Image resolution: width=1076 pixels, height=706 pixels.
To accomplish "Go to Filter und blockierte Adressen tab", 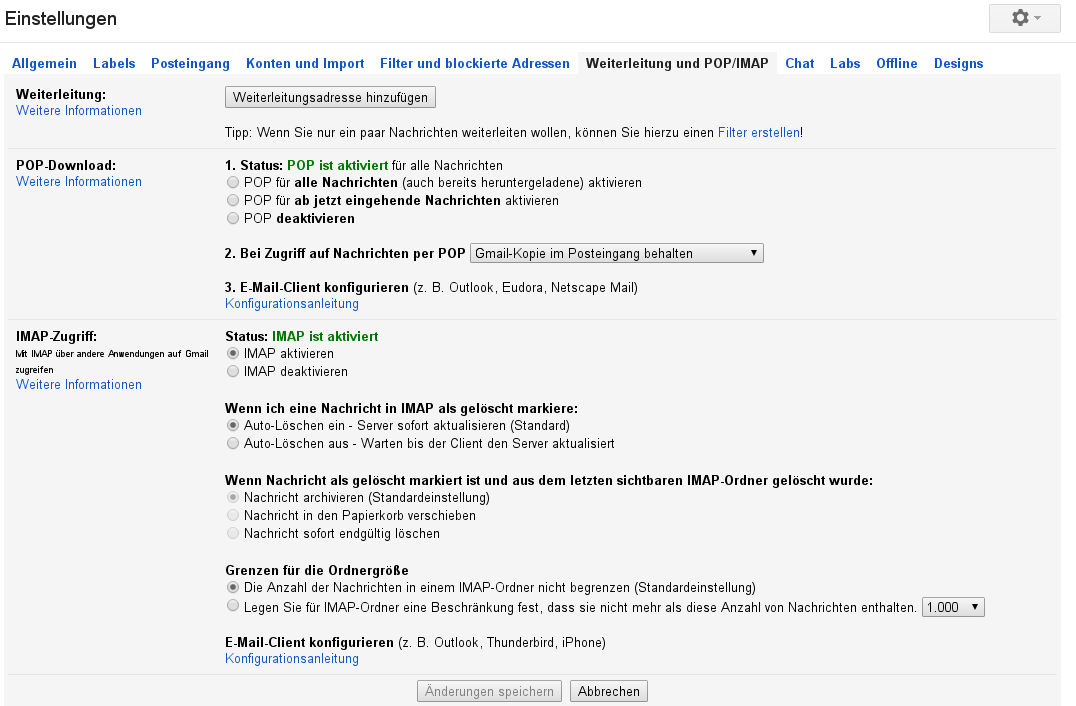I will click(475, 63).
